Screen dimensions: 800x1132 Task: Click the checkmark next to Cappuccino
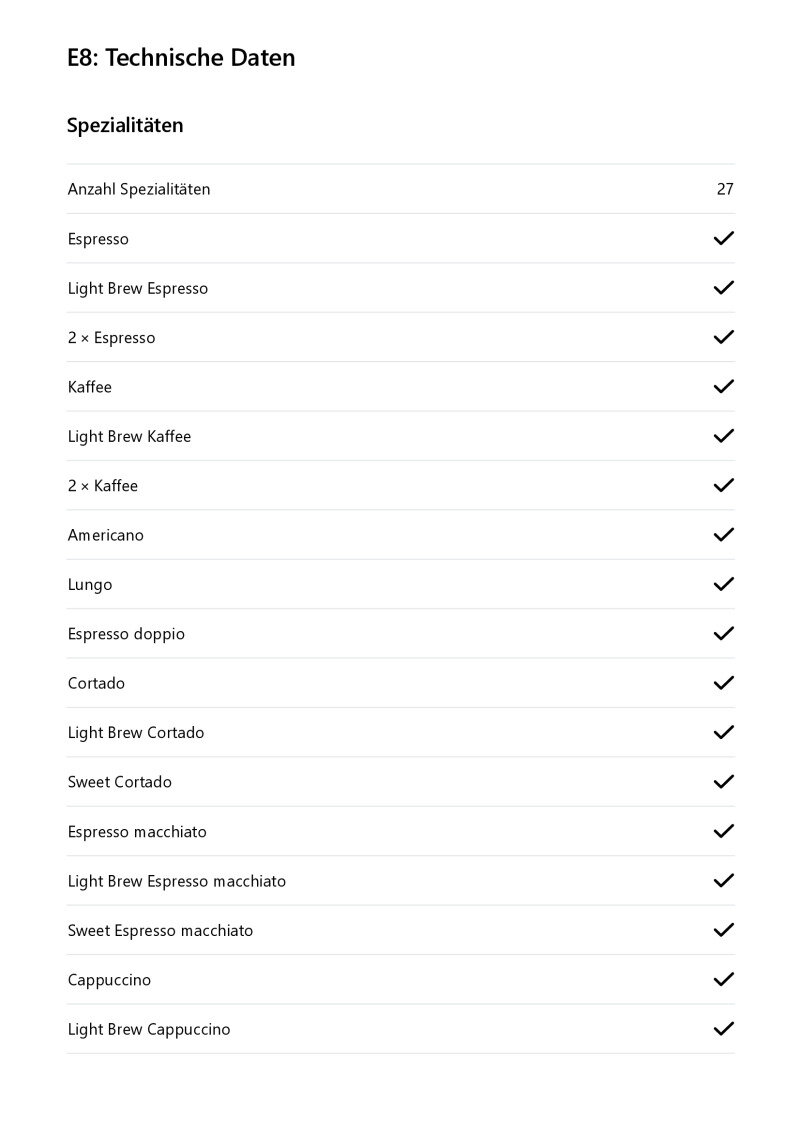[723, 980]
